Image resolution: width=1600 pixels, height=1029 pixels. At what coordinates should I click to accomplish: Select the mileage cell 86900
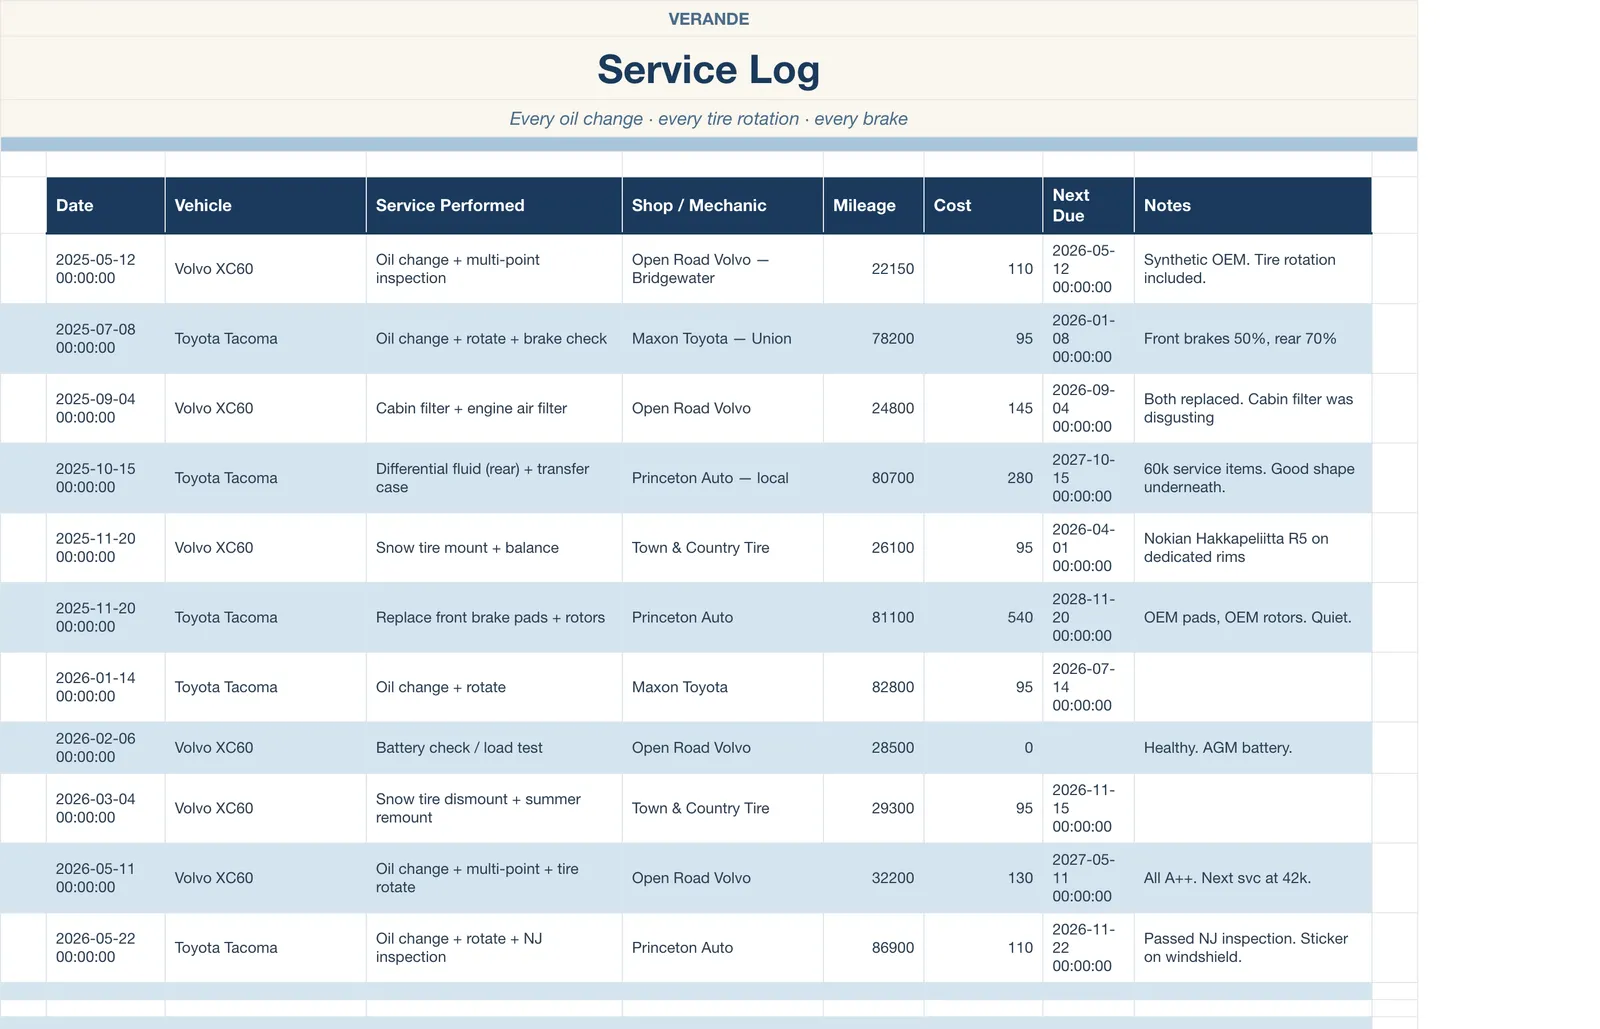874,948
